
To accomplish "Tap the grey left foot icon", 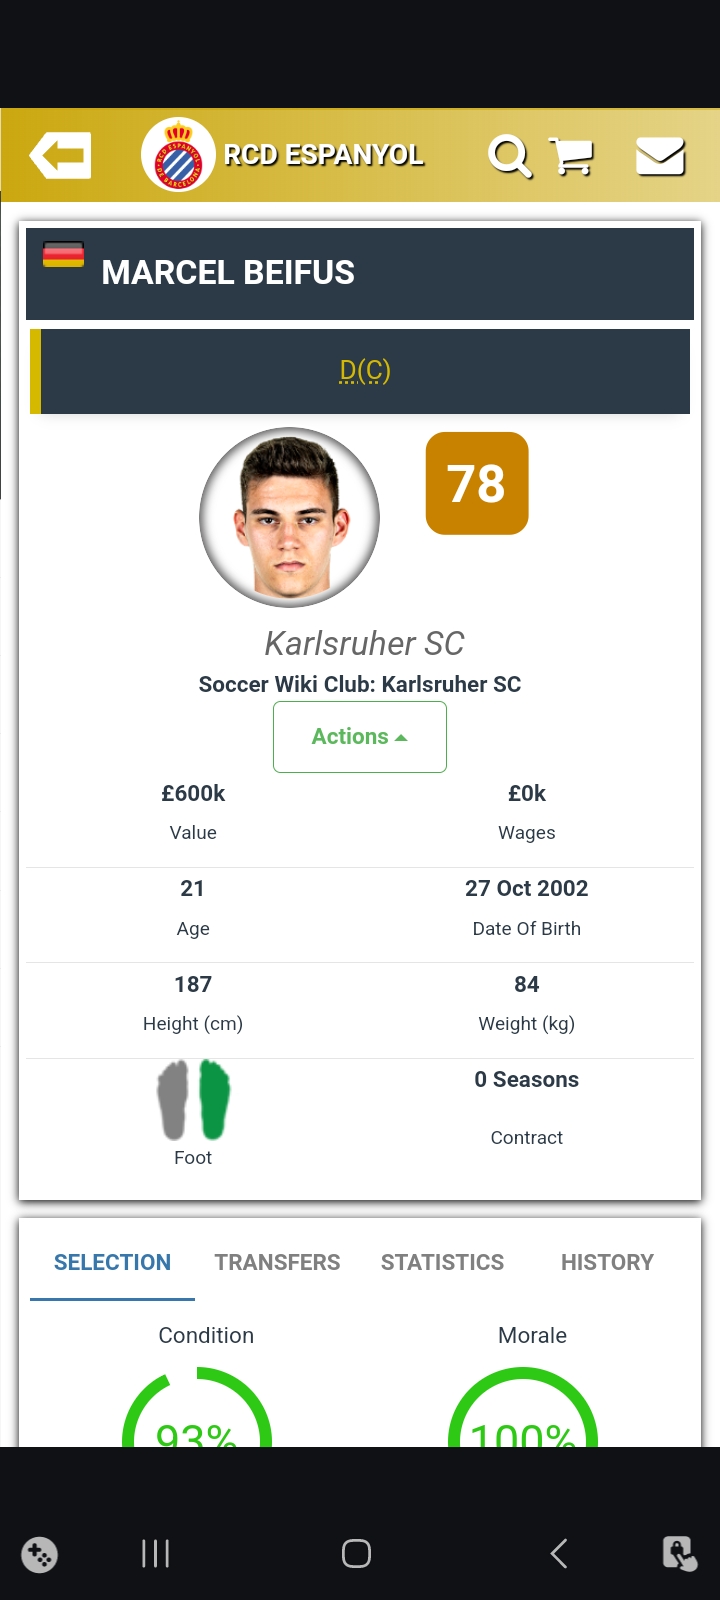I will pos(173,1100).
